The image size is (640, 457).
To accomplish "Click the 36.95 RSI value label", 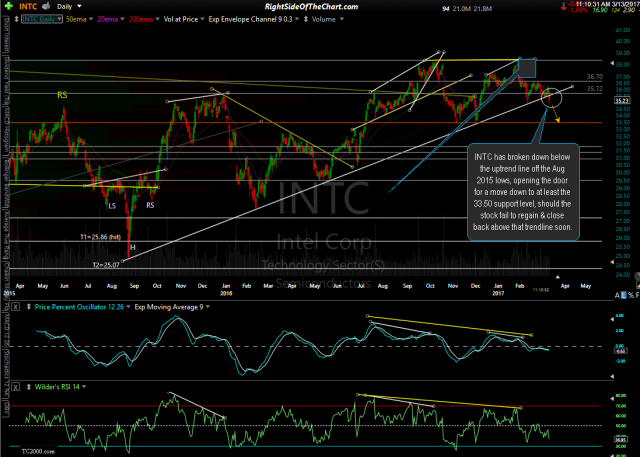I will 621,440.
